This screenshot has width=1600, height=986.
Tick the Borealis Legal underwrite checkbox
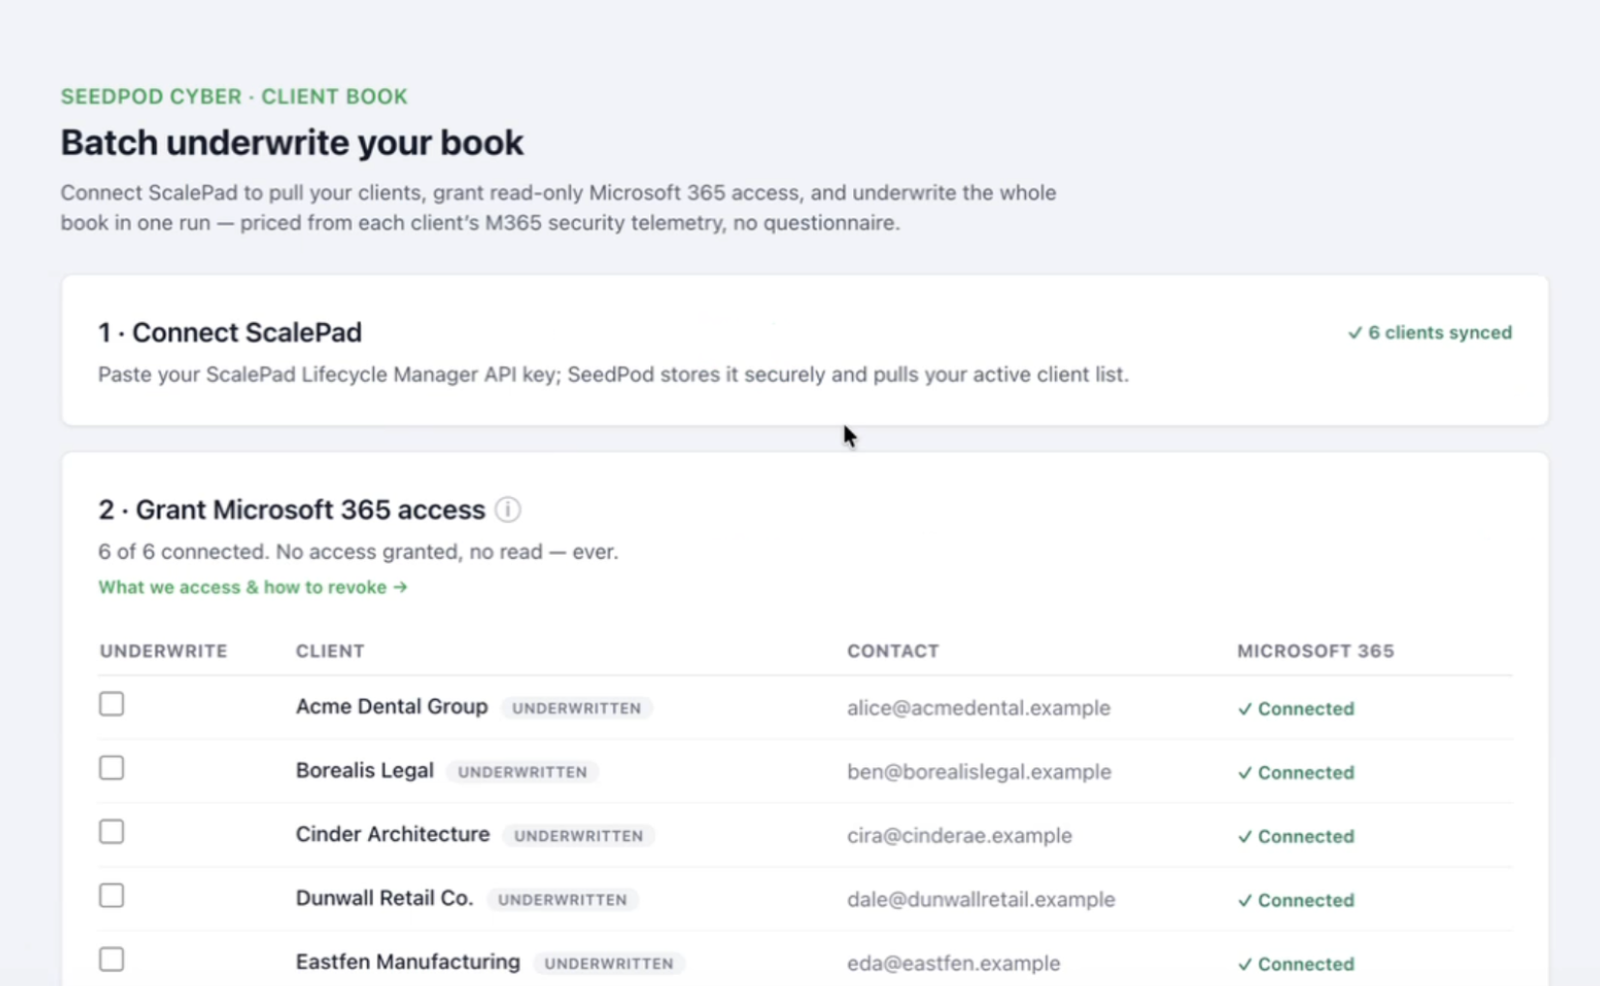click(112, 768)
